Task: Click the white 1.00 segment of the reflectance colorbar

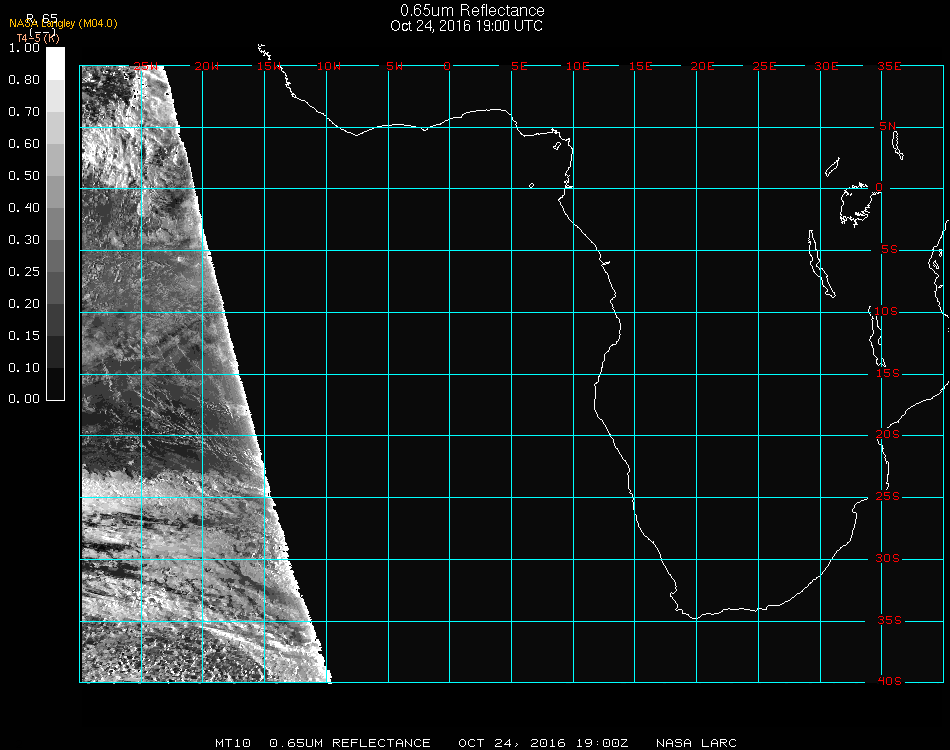Action: pyautogui.click(x=55, y=62)
